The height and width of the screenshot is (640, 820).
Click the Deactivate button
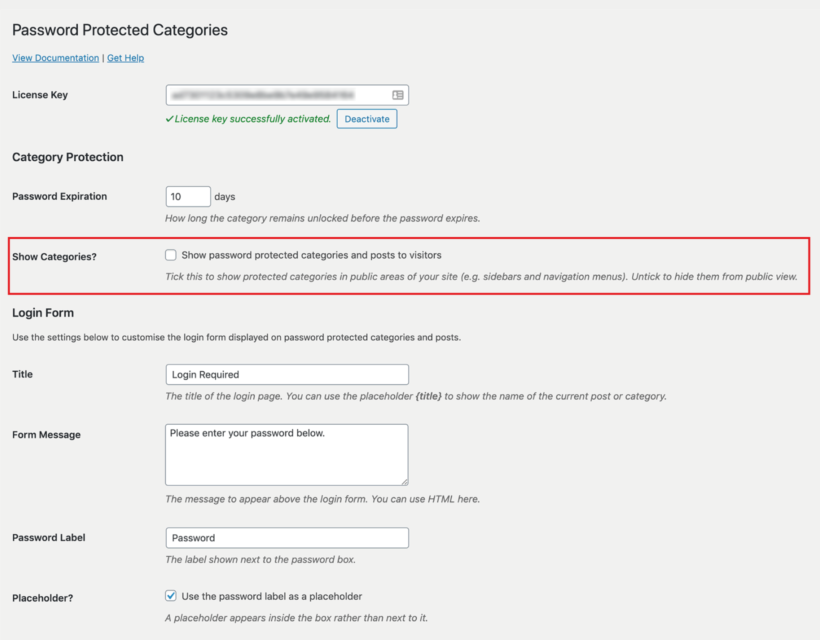[366, 118]
